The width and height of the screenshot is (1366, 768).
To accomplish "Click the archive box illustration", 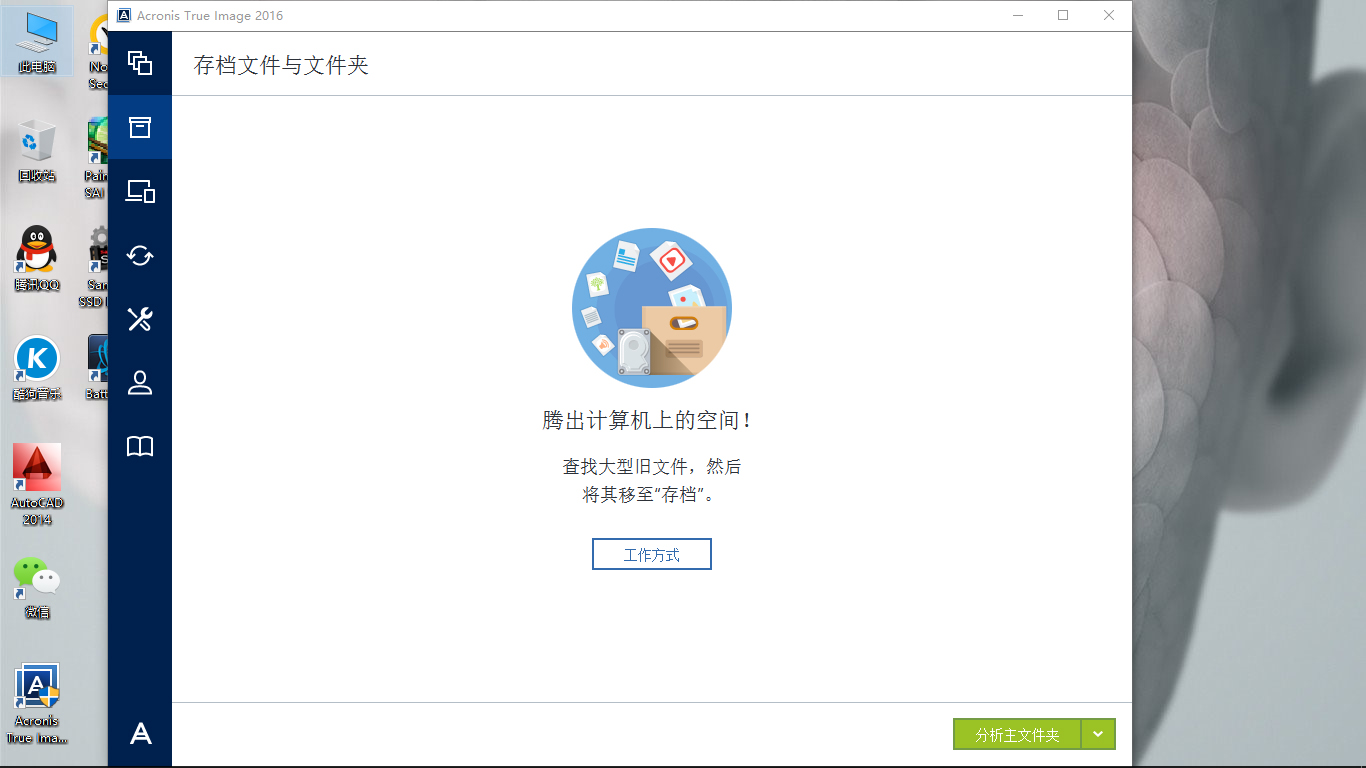I will (x=652, y=308).
